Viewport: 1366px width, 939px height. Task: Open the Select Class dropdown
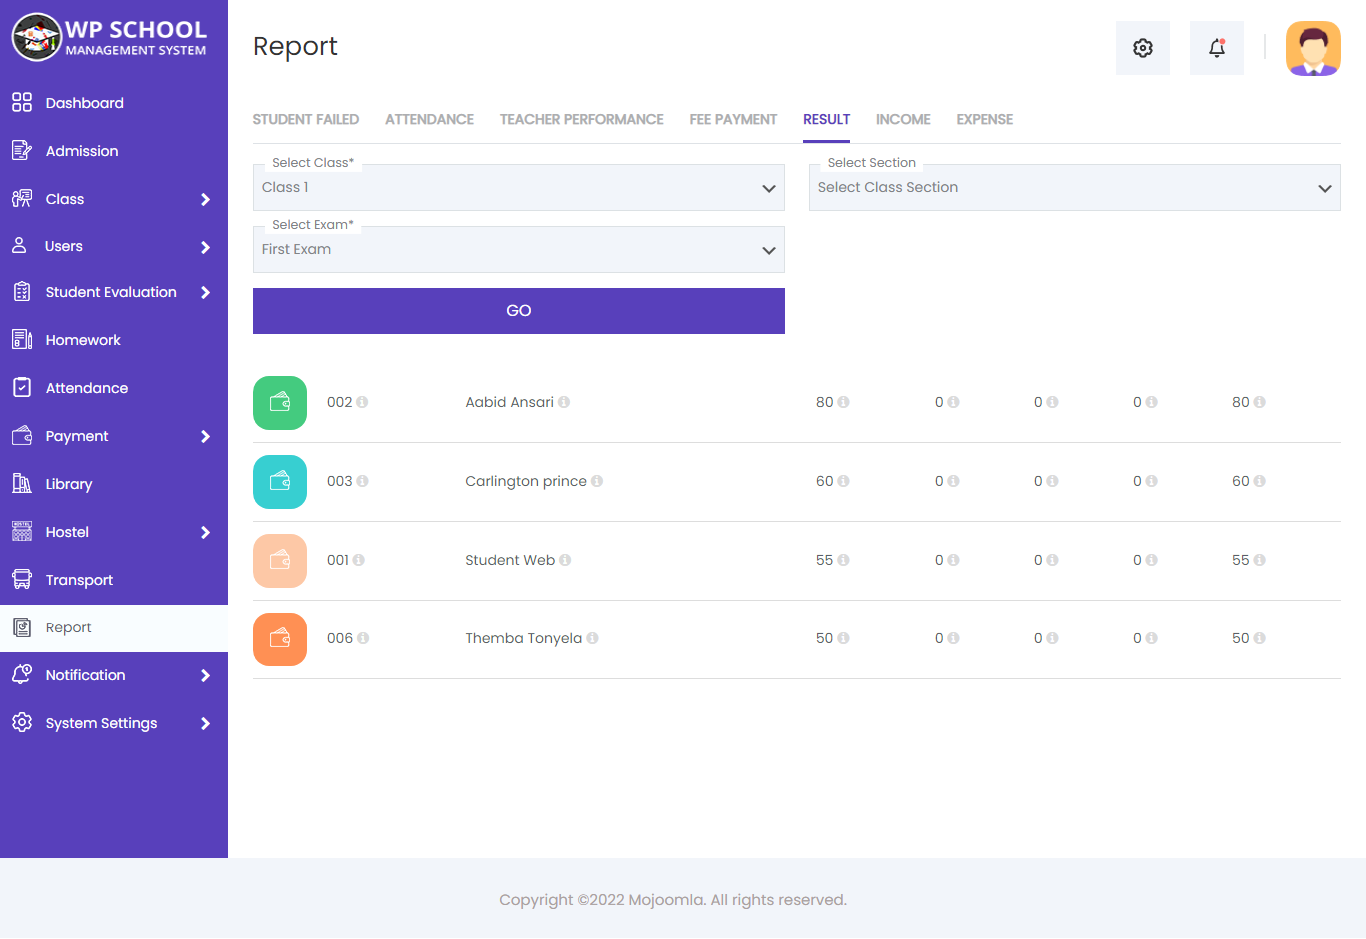[x=518, y=188]
